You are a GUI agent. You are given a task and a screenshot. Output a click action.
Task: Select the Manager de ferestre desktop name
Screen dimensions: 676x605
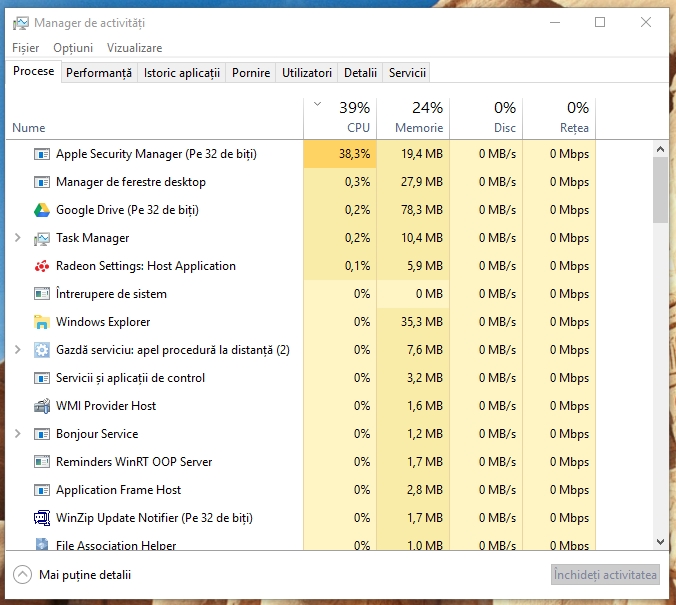[131, 182]
